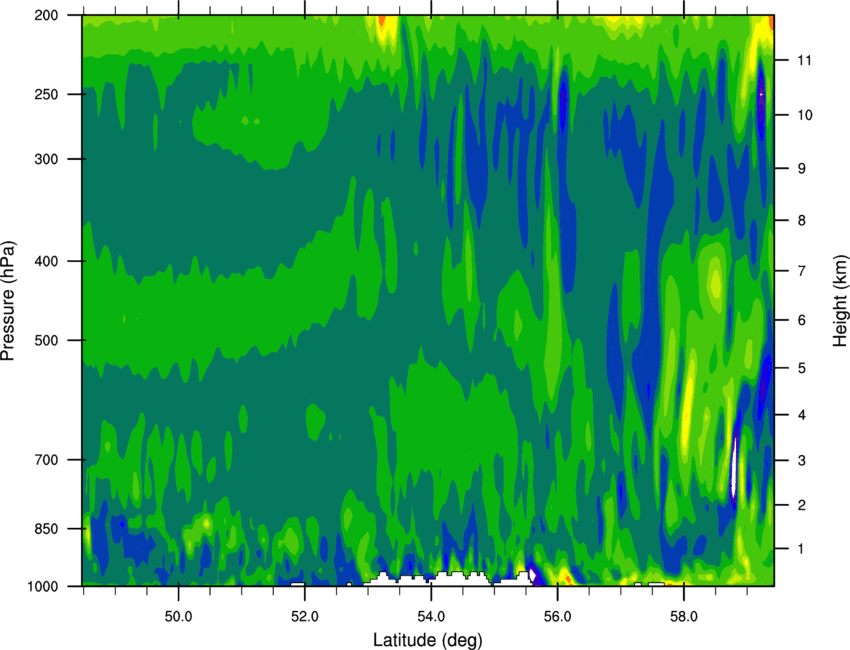
Task: Select the 1000 pressure tick label
Action: (x=42, y=587)
